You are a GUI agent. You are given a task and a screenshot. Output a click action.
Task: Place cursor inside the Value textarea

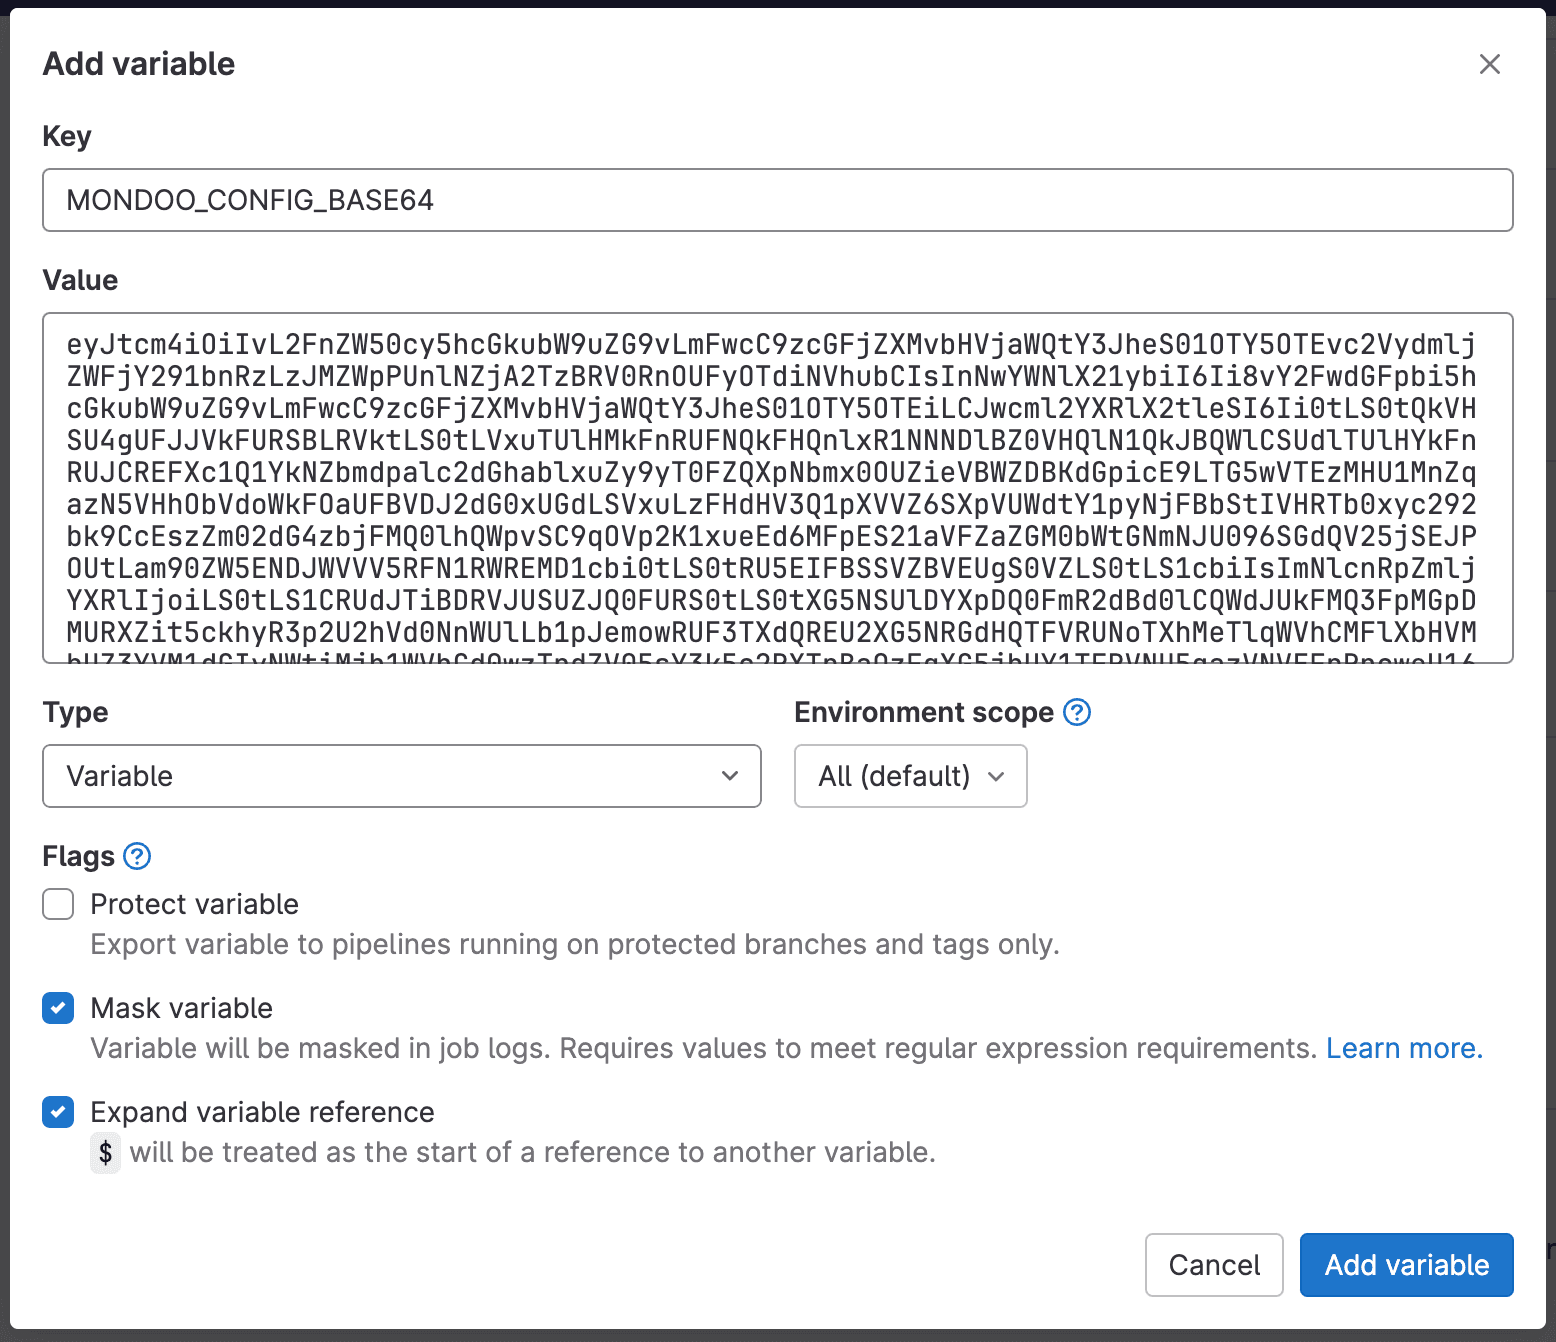click(778, 488)
